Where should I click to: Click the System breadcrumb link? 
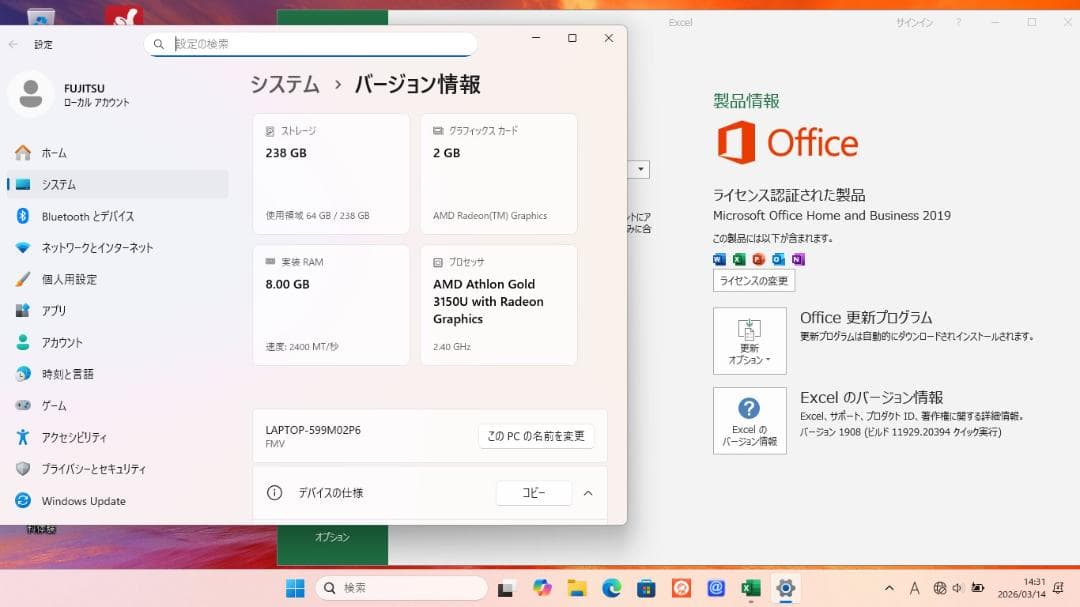point(285,85)
